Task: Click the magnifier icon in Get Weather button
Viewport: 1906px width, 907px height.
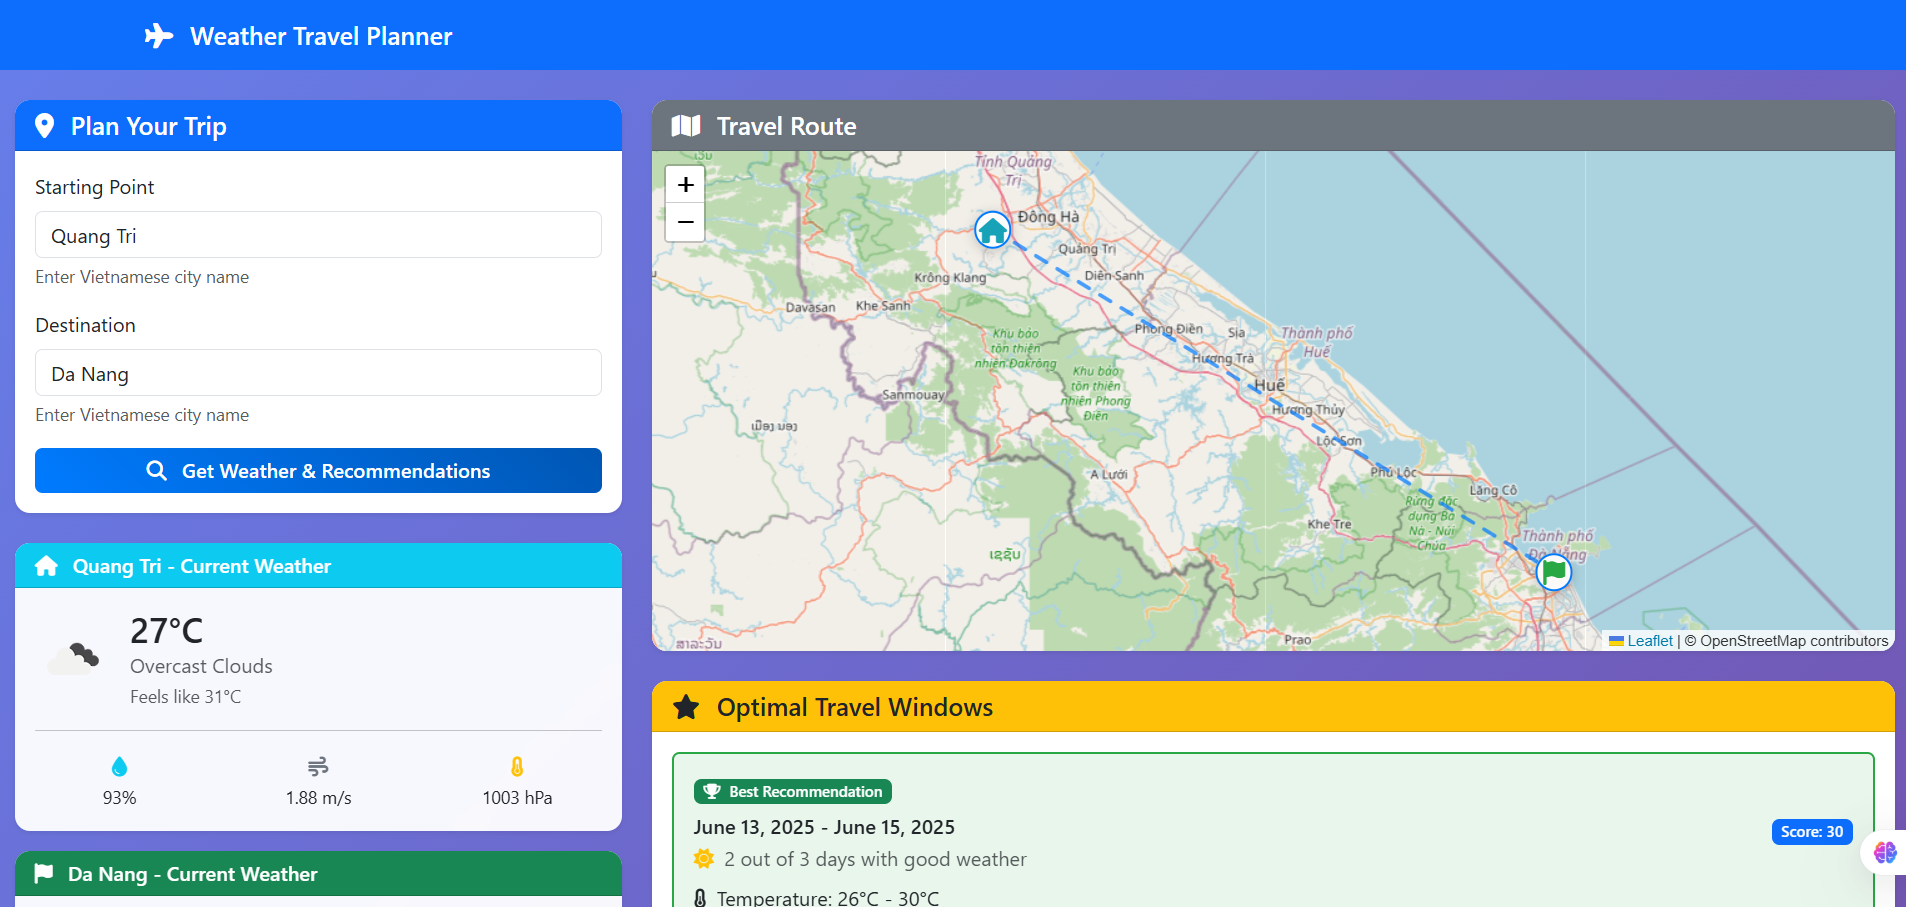Action: tap(156, 470)
